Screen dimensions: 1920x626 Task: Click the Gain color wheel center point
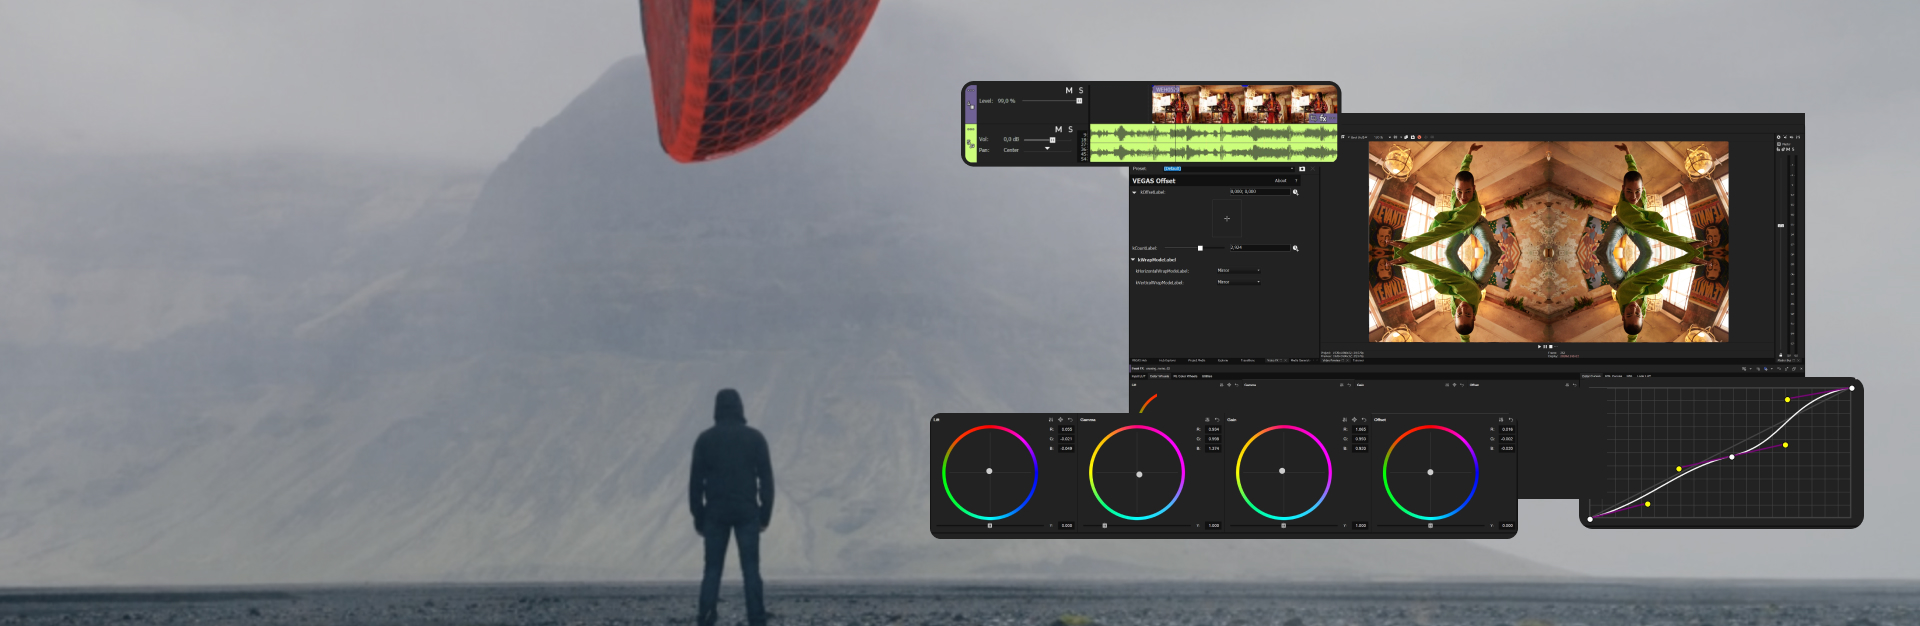[1282, 471]
